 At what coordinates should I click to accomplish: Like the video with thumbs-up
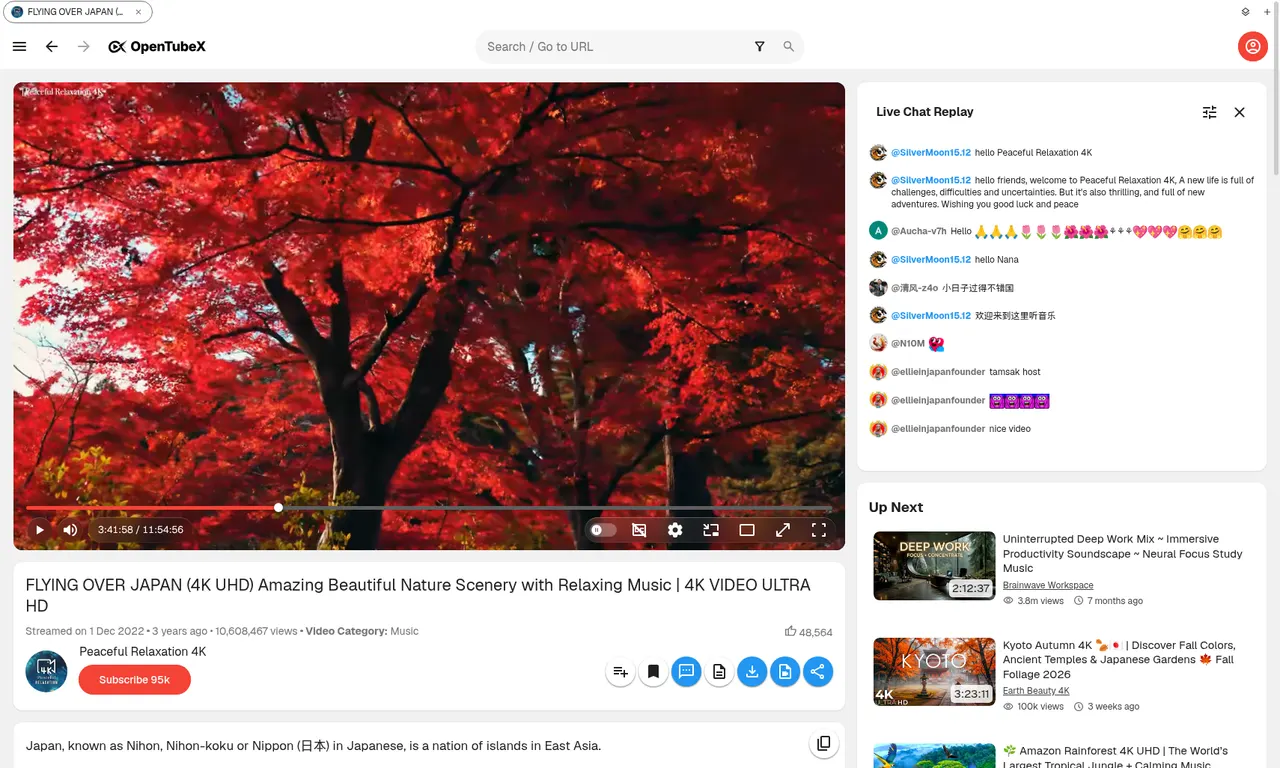pyautogui.click(x=791, y=631)
